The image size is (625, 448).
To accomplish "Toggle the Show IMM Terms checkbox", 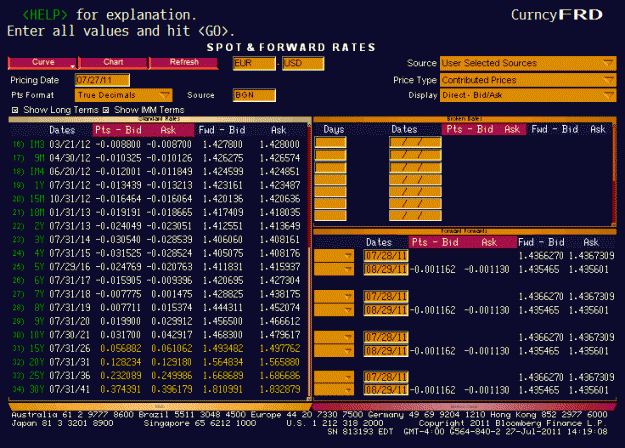I will [x=106, y=110].
